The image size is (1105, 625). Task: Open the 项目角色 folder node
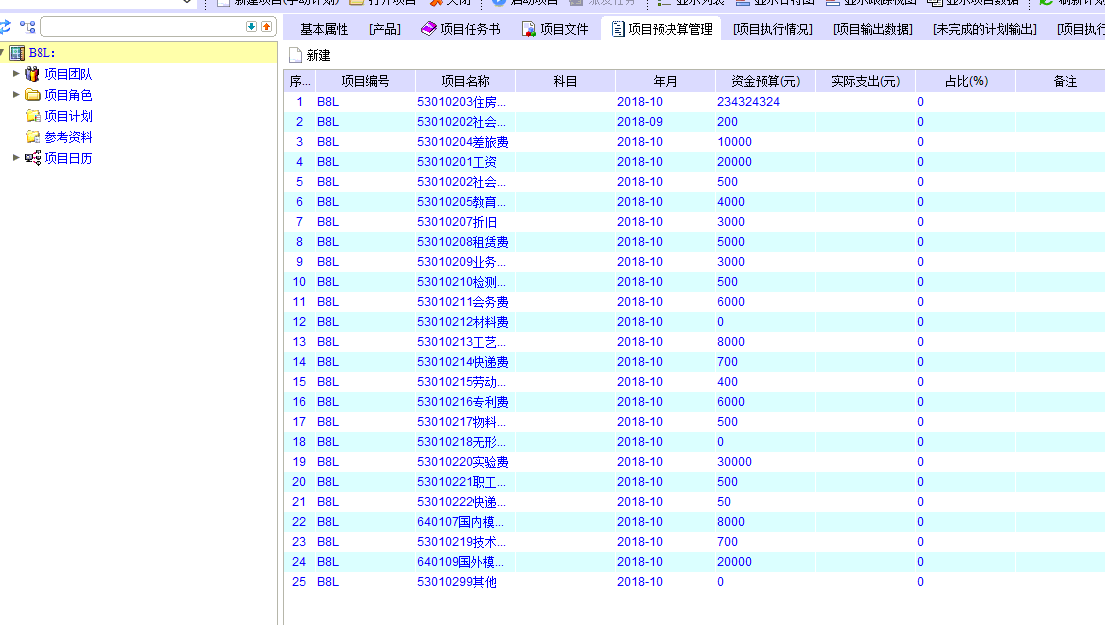(68, 95)
